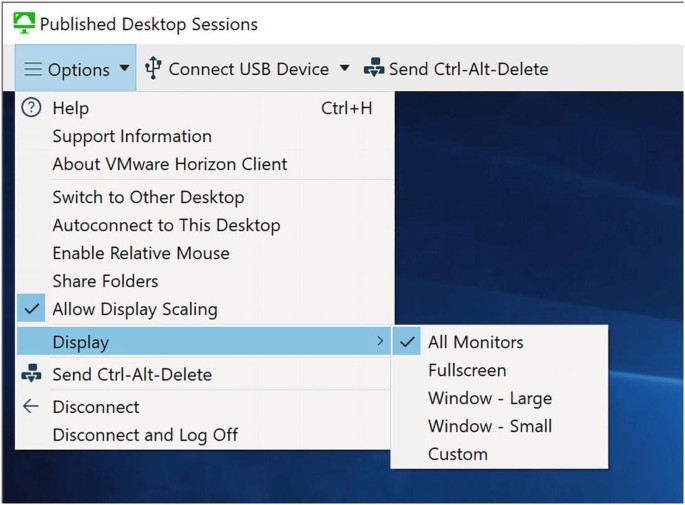The width and height of the screenshot is (685, 505).
Task: Click Disconnect and Log Off
Action: (145, 435)
